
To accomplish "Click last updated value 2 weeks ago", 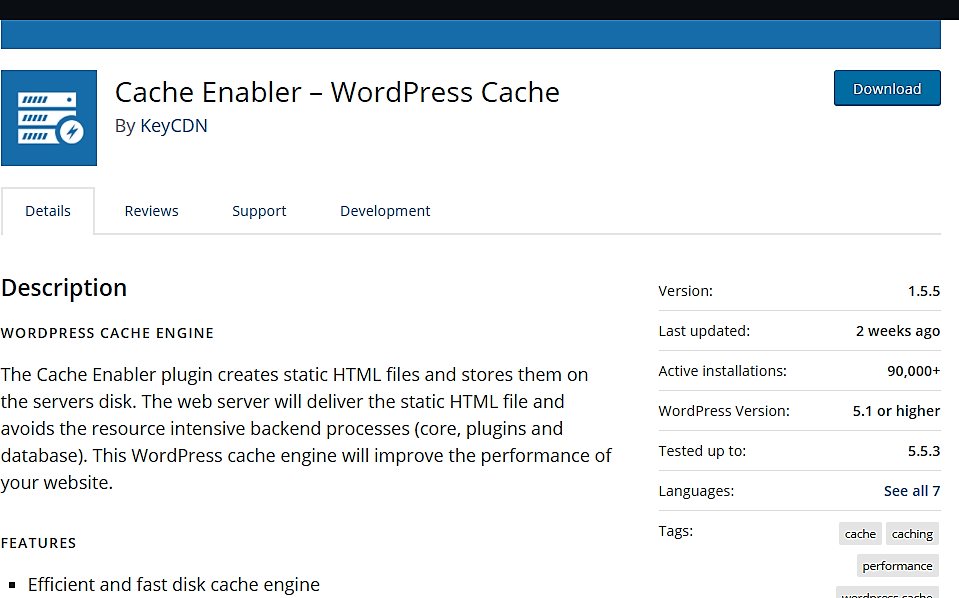I will 897,331.
